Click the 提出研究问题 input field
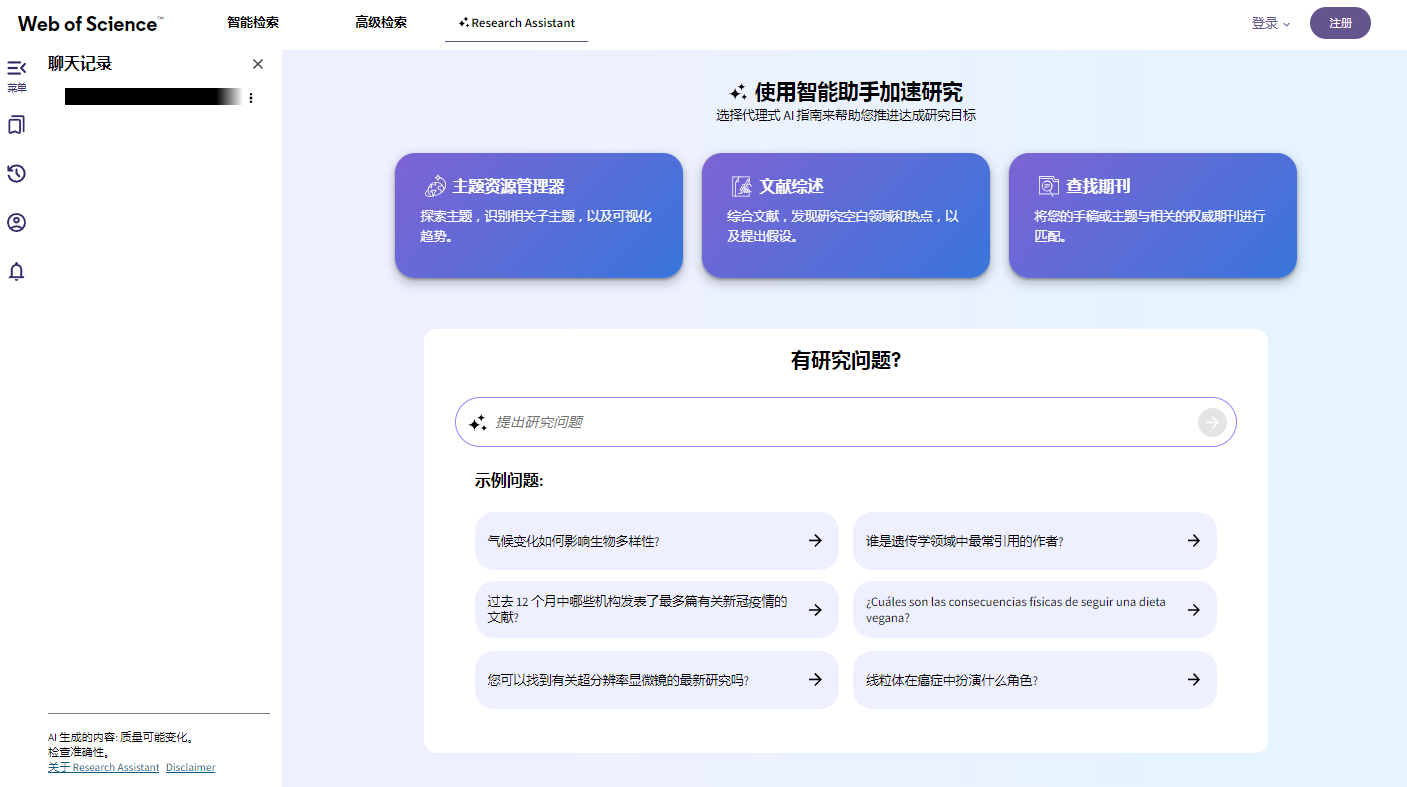 click(840, 422)
